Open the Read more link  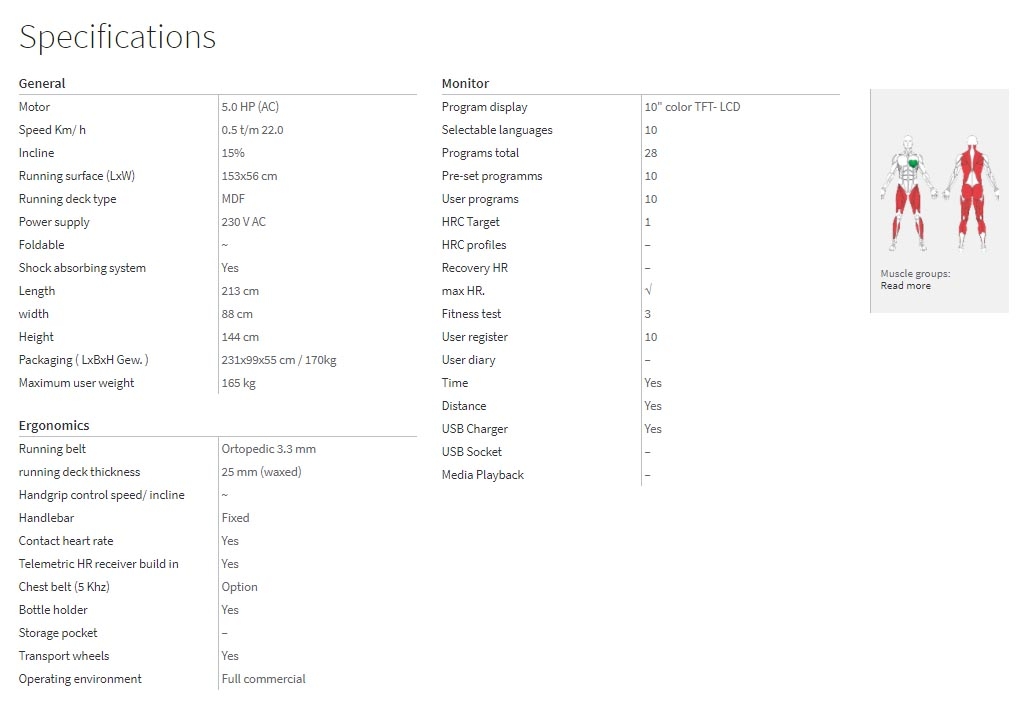click(905, 286)
